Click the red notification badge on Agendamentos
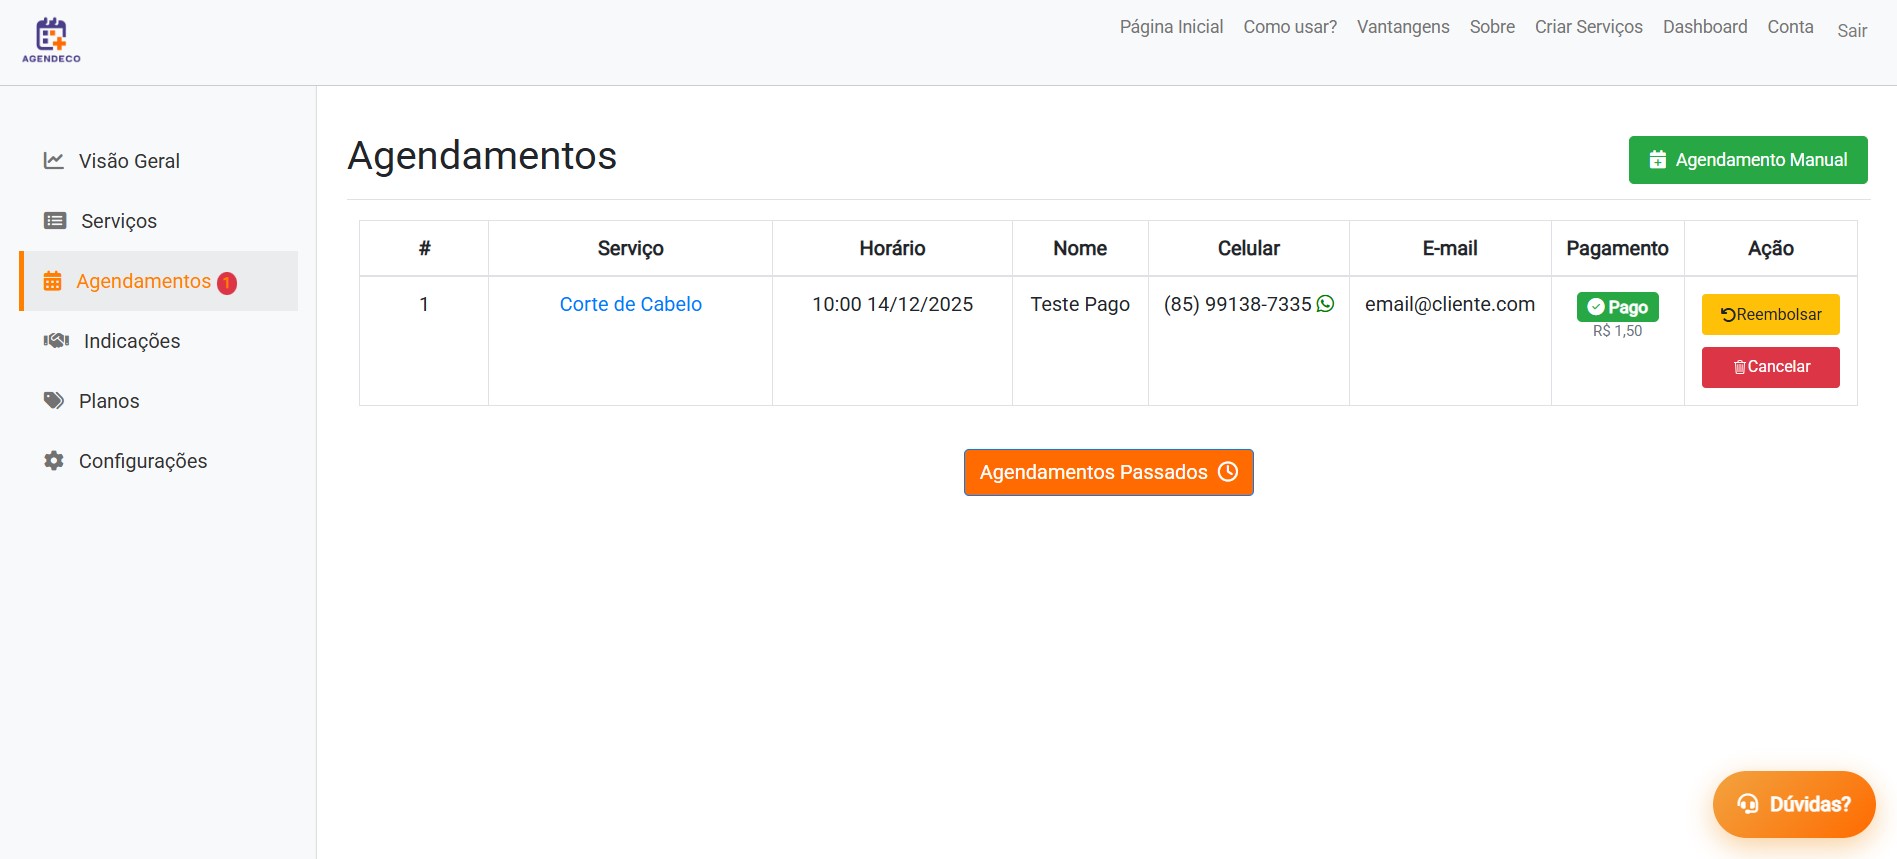1897x859 pixels. click(227, 283)
